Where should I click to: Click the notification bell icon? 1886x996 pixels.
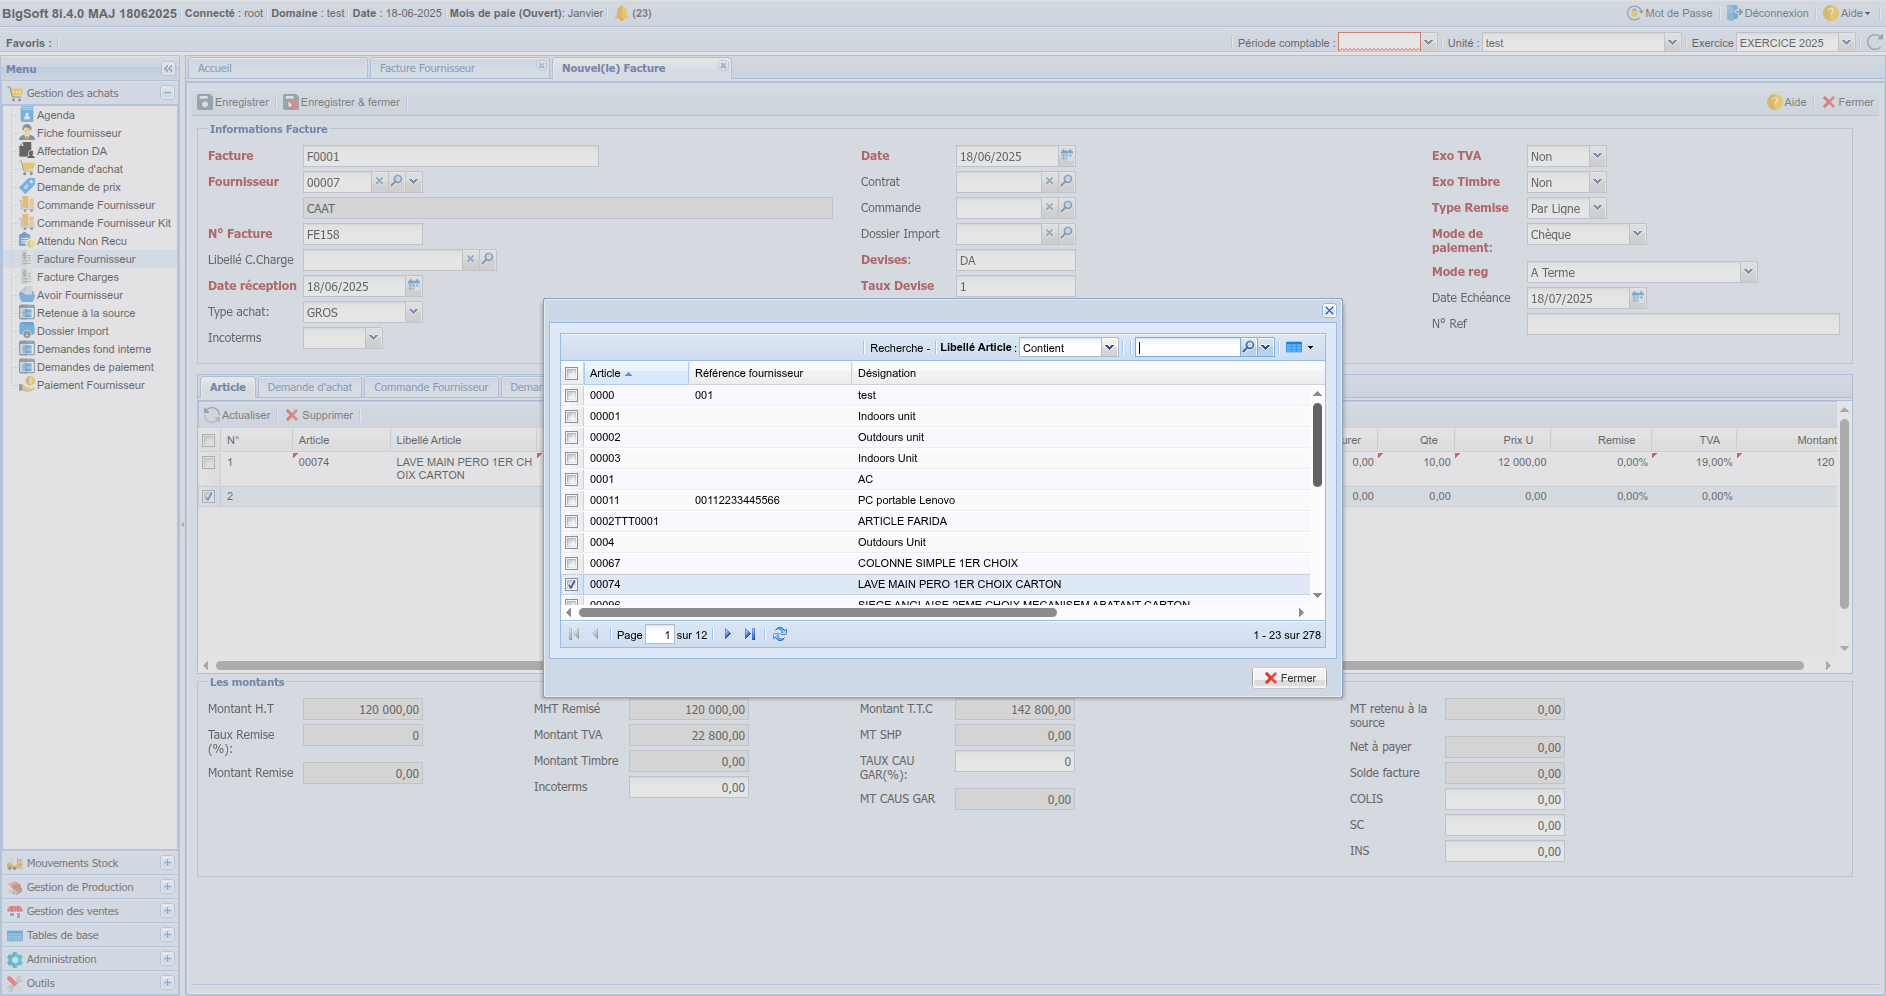[x=622, y=13]
